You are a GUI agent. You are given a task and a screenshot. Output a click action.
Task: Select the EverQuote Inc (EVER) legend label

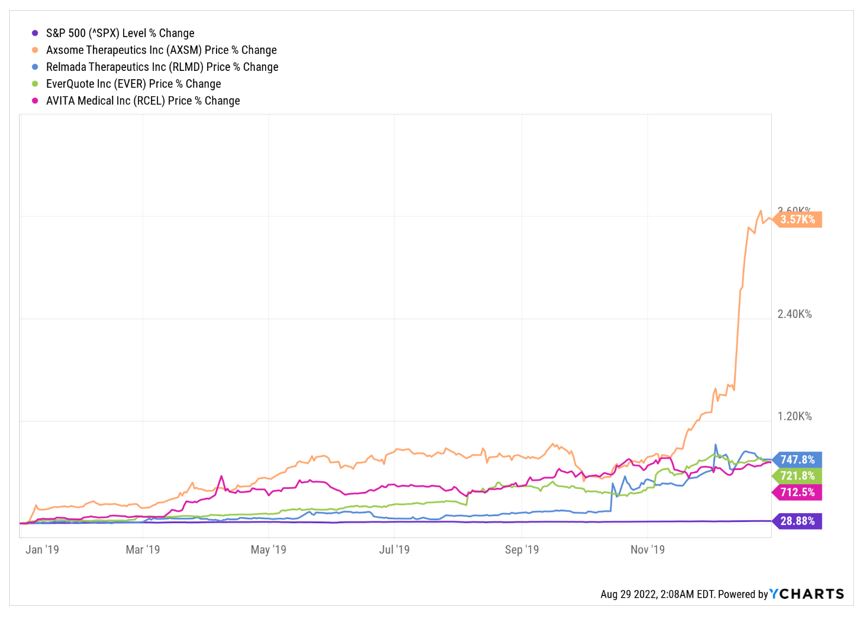(x=133, y=84)
